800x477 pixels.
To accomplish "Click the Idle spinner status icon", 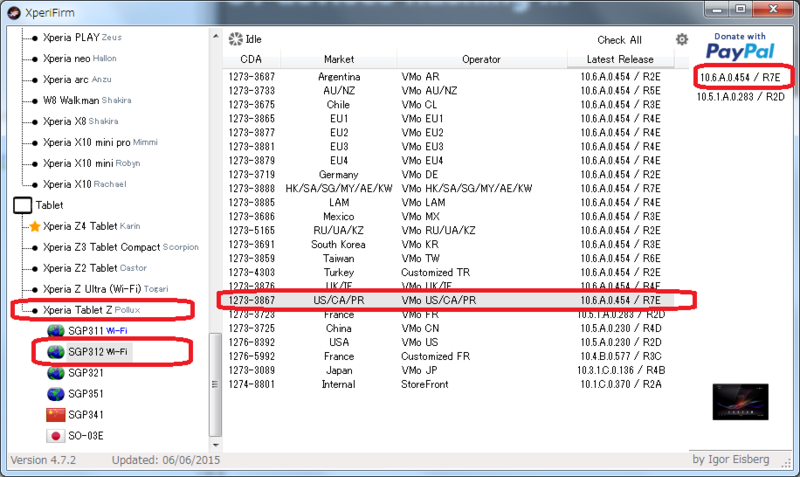I will pyautogui.click(x=236, y=39).
